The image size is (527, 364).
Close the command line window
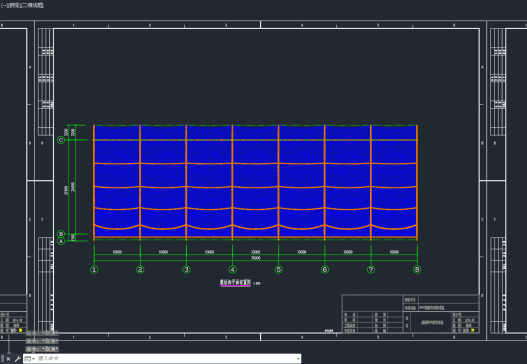click(x=8, y=359)
